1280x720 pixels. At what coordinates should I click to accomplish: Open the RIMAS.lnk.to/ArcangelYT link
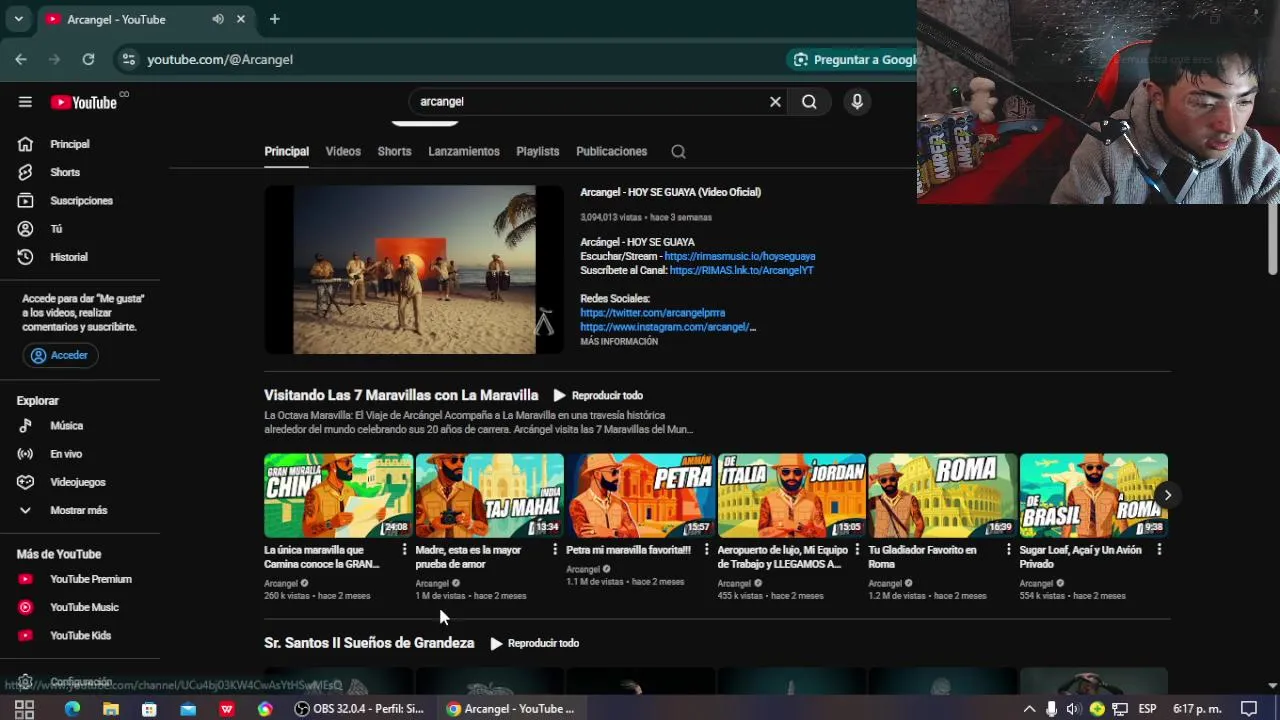(x=741, y=271)
